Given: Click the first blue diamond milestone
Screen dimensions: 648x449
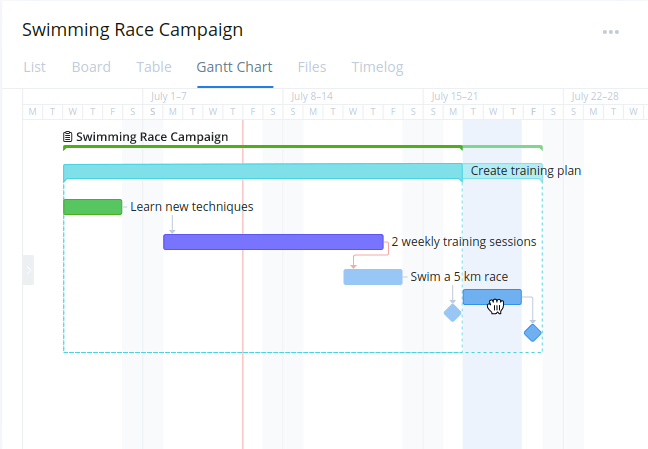Looking at the screenshot, I should 452,313.
